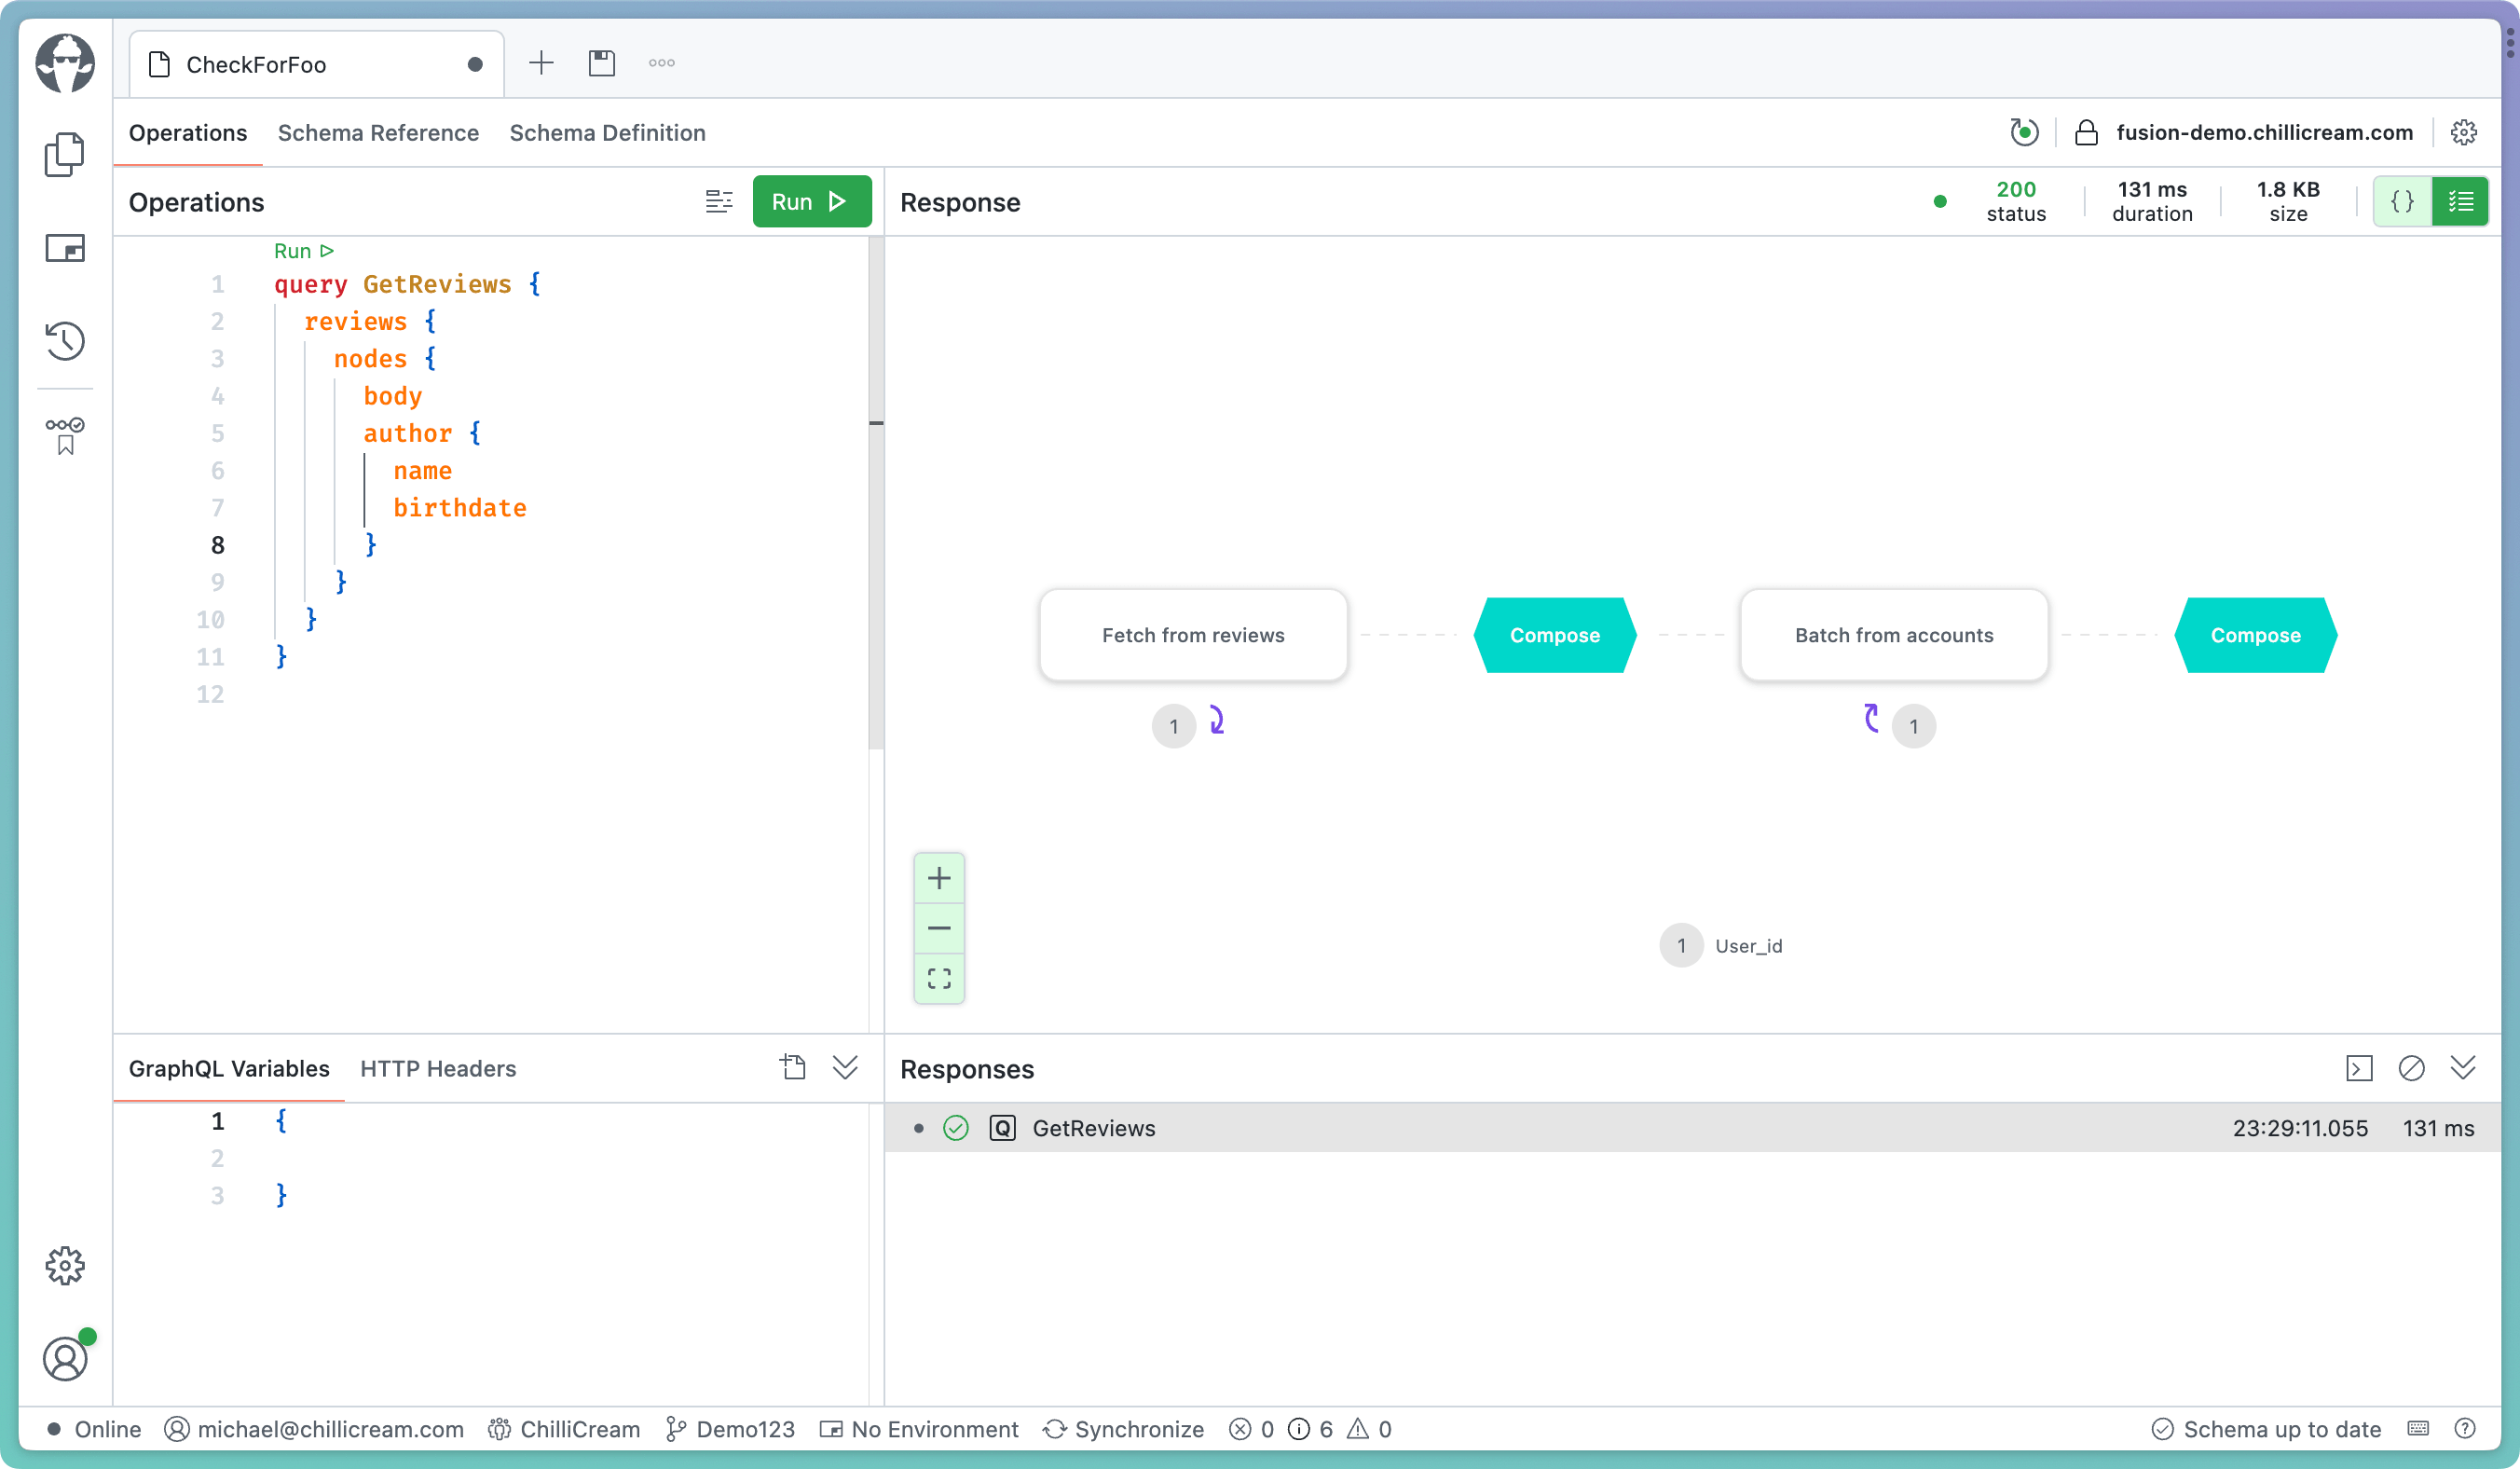
Task: Select the CheckForFoo document tab
Action: click(316, 64)
